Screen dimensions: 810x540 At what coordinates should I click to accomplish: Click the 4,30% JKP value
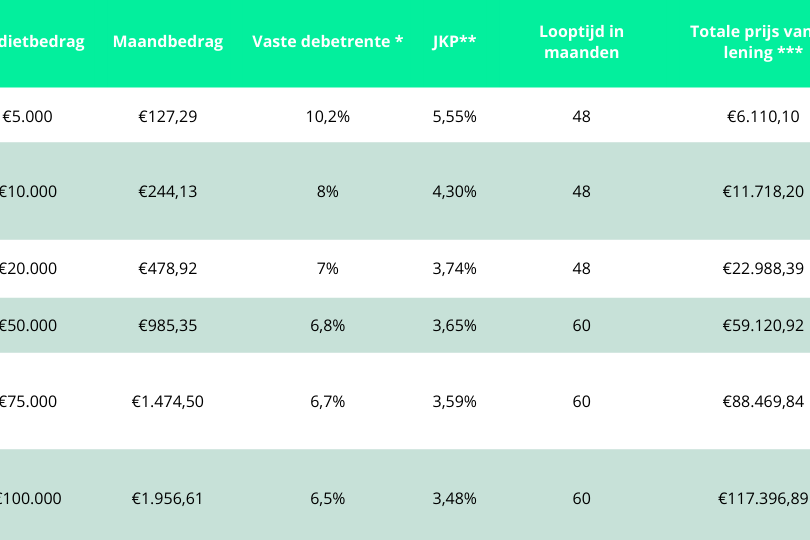(454, 191)
